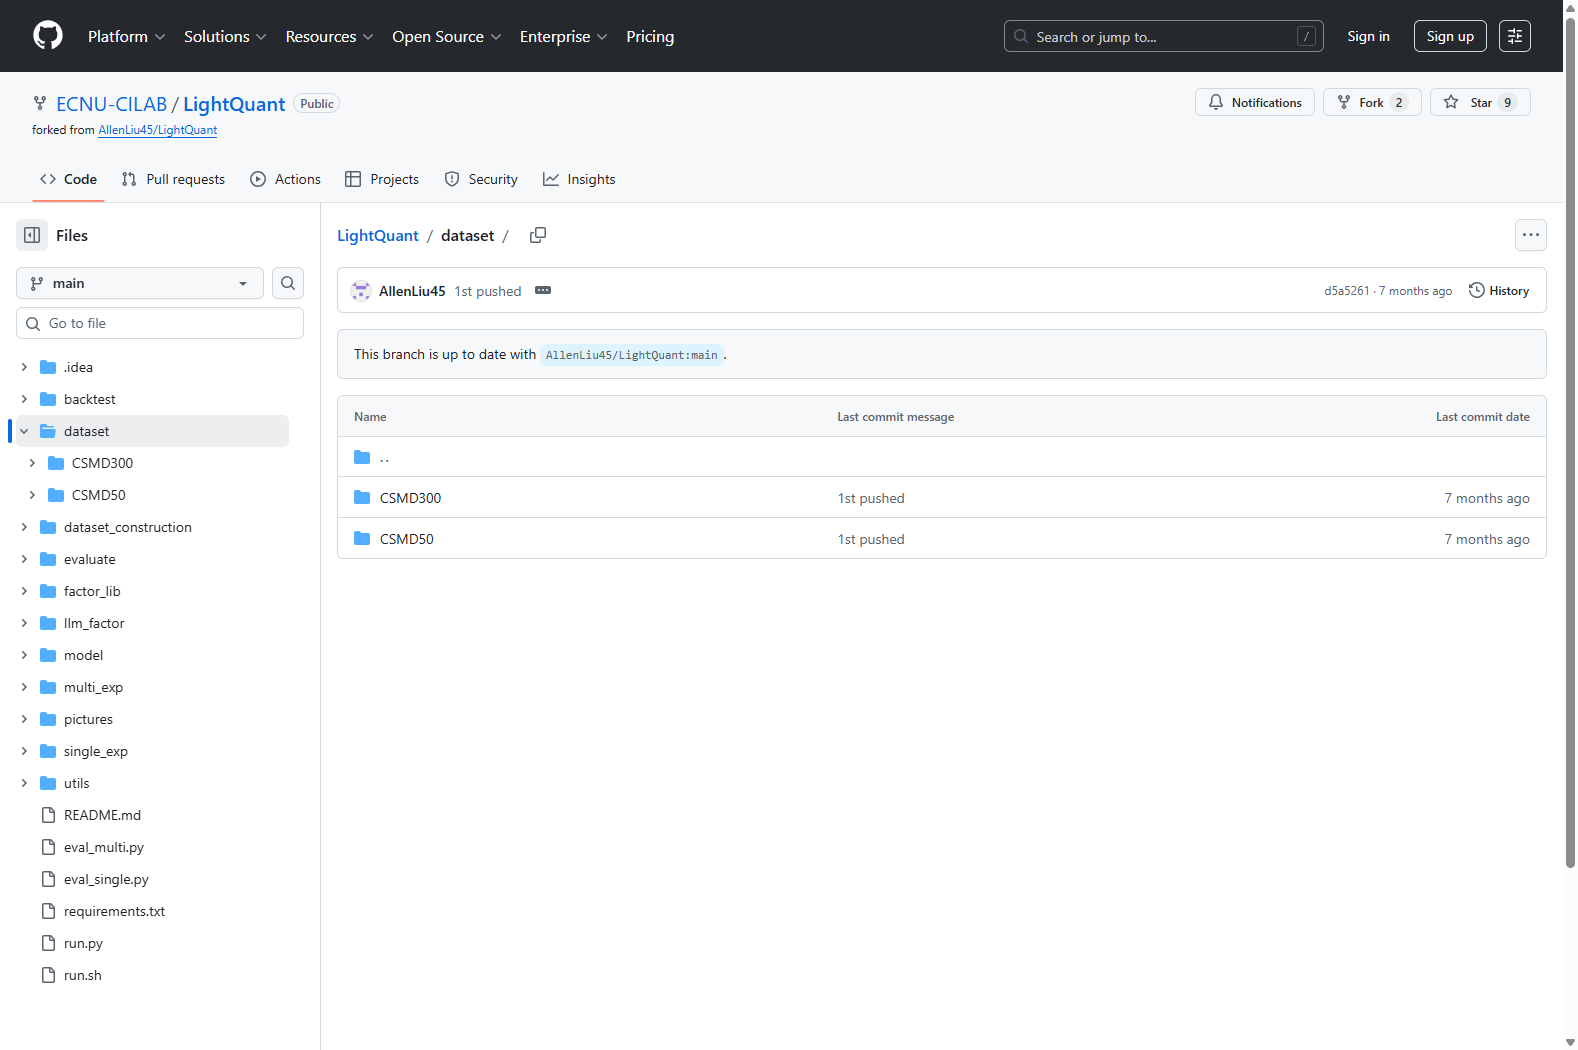Open run.py in the file tree
Viewport: 1578px width, 1050px height.
83,943
